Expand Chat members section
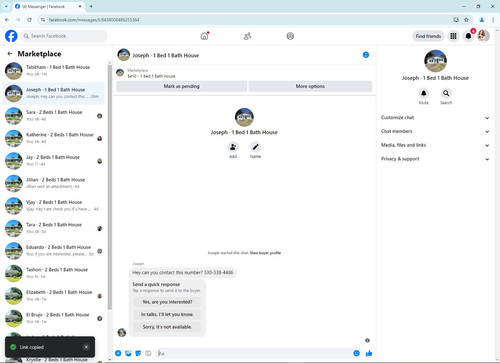Viewport: 500px width, 363px height. click(x=435, y=131)
